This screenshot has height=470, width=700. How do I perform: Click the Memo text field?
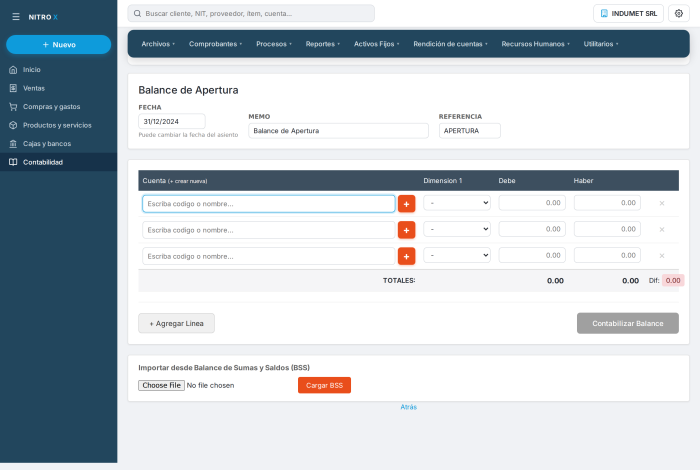[x=338, y=131]
